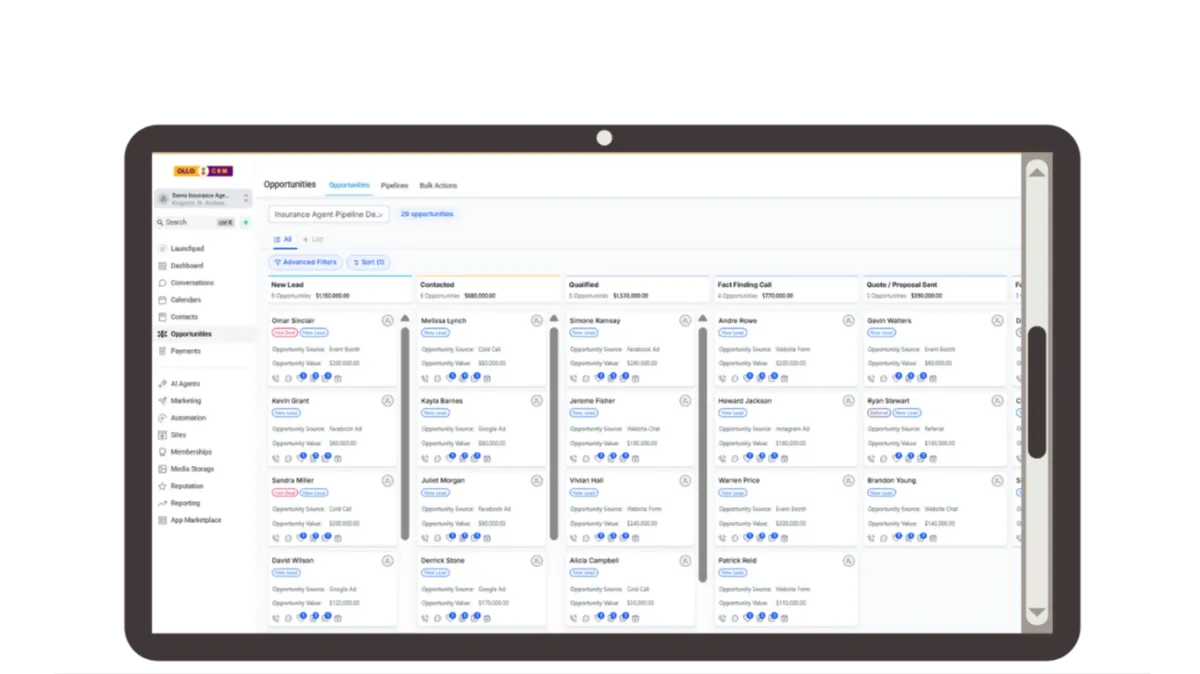This screenshot has height=674, width=1200.
Task: Click the owner avatar icon on Ryan Stewart's card
Action: tap(997, 401)
